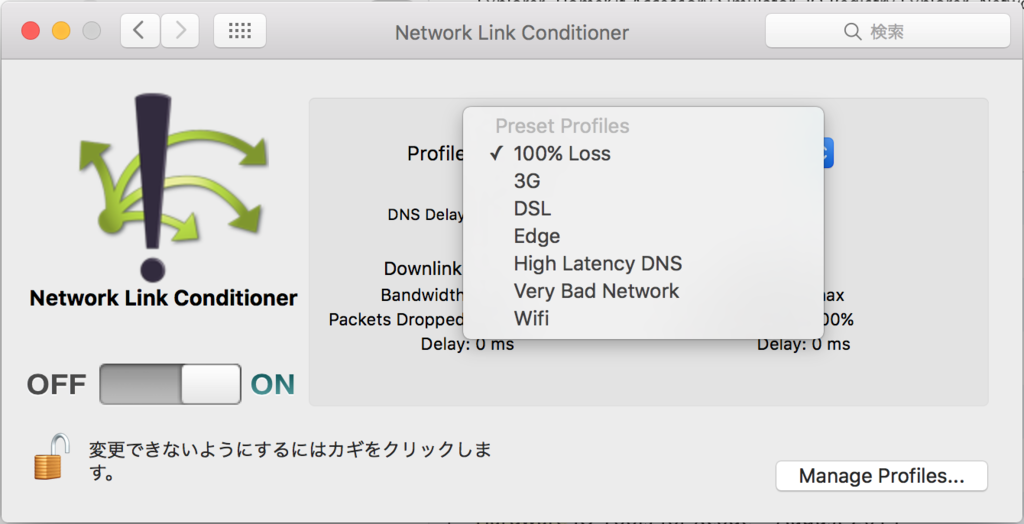Click the unlocked padlock icon
Screen dimensions: 1024x524
click(x=52, y=456)
